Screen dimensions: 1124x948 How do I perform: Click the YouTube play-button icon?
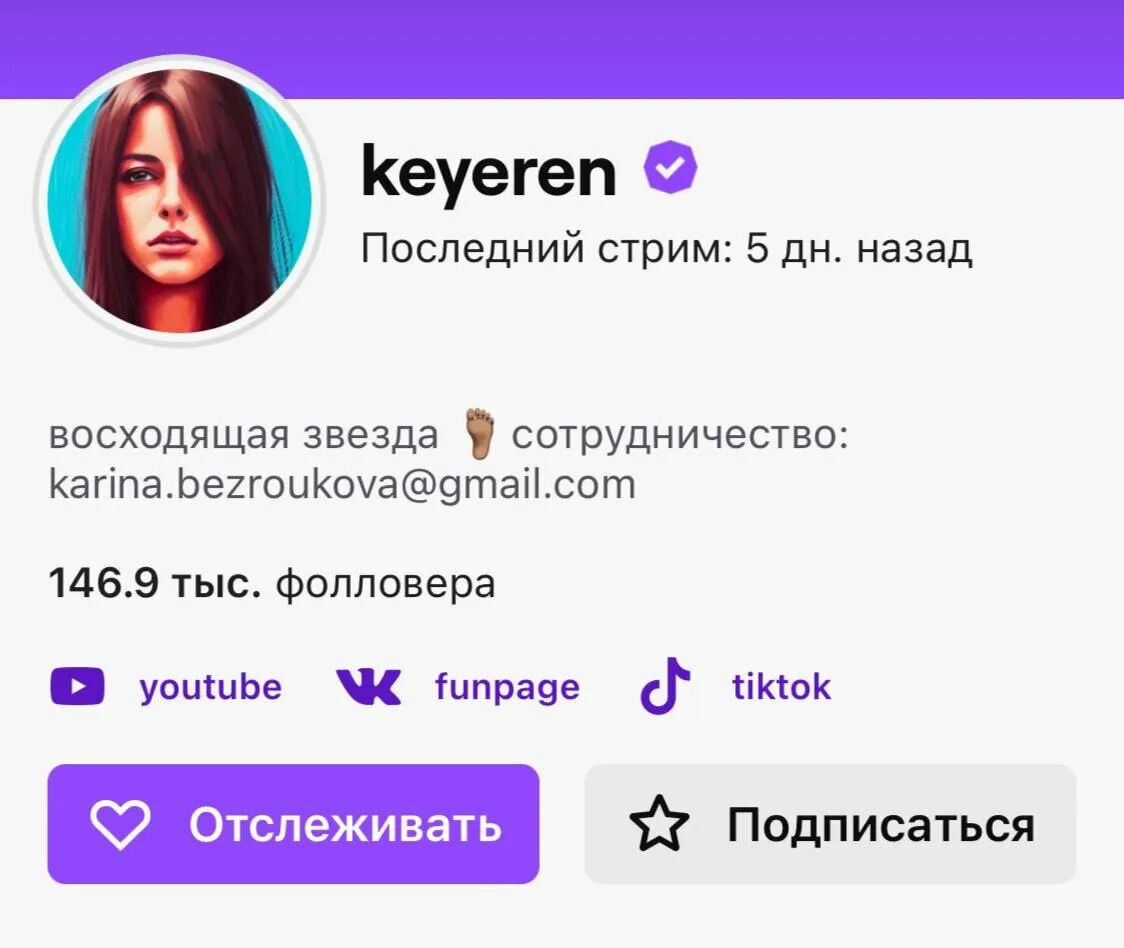[77, 686]
